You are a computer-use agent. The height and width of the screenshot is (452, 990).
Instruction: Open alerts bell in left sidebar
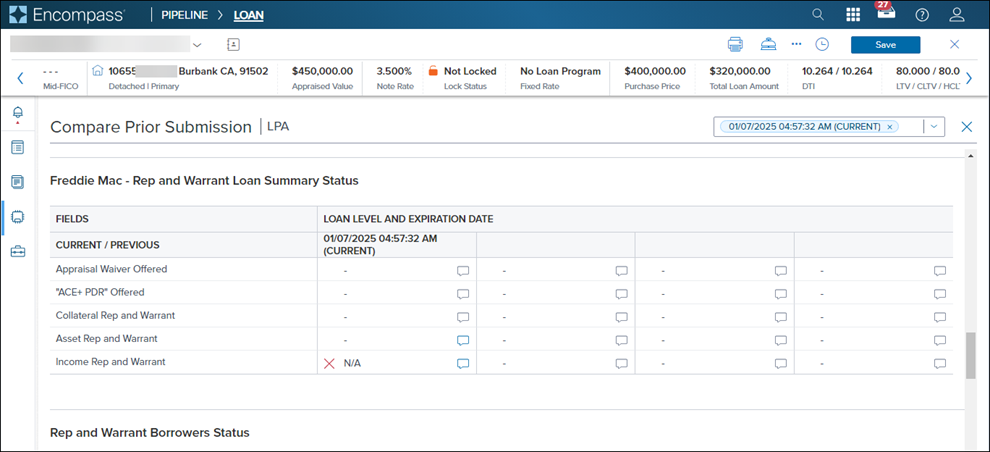pos(18,114)
